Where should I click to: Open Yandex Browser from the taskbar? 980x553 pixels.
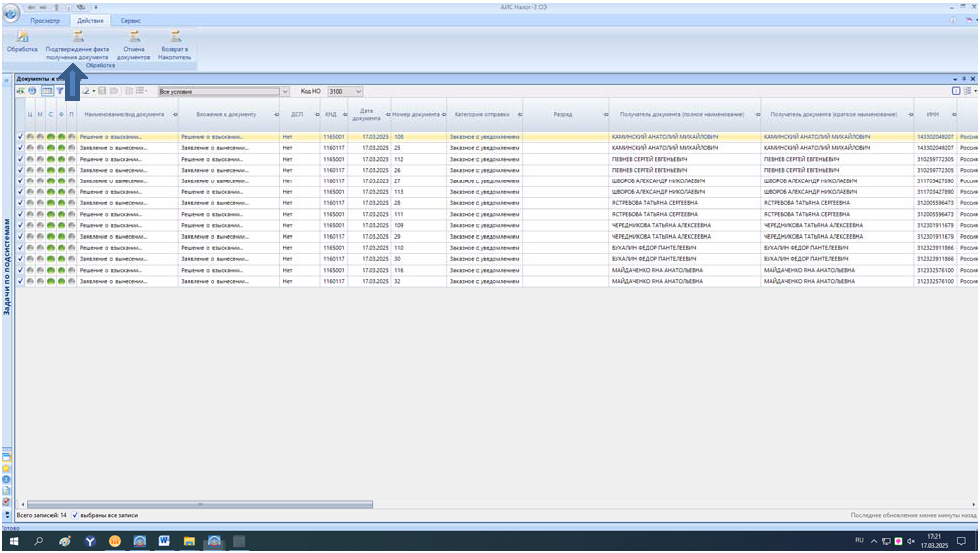point(90,541)
